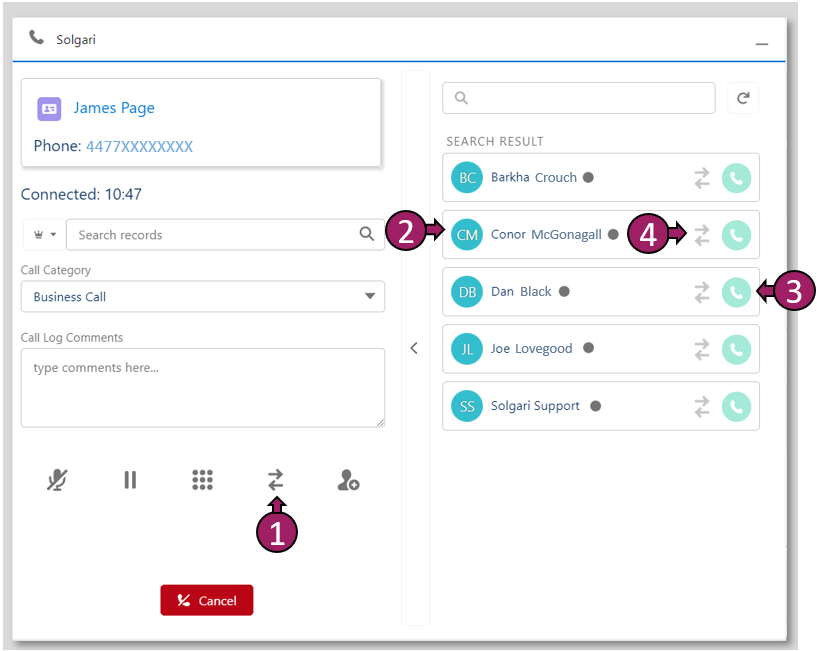Call Barkha Crouch with green phone icon

tap(736, 178)
